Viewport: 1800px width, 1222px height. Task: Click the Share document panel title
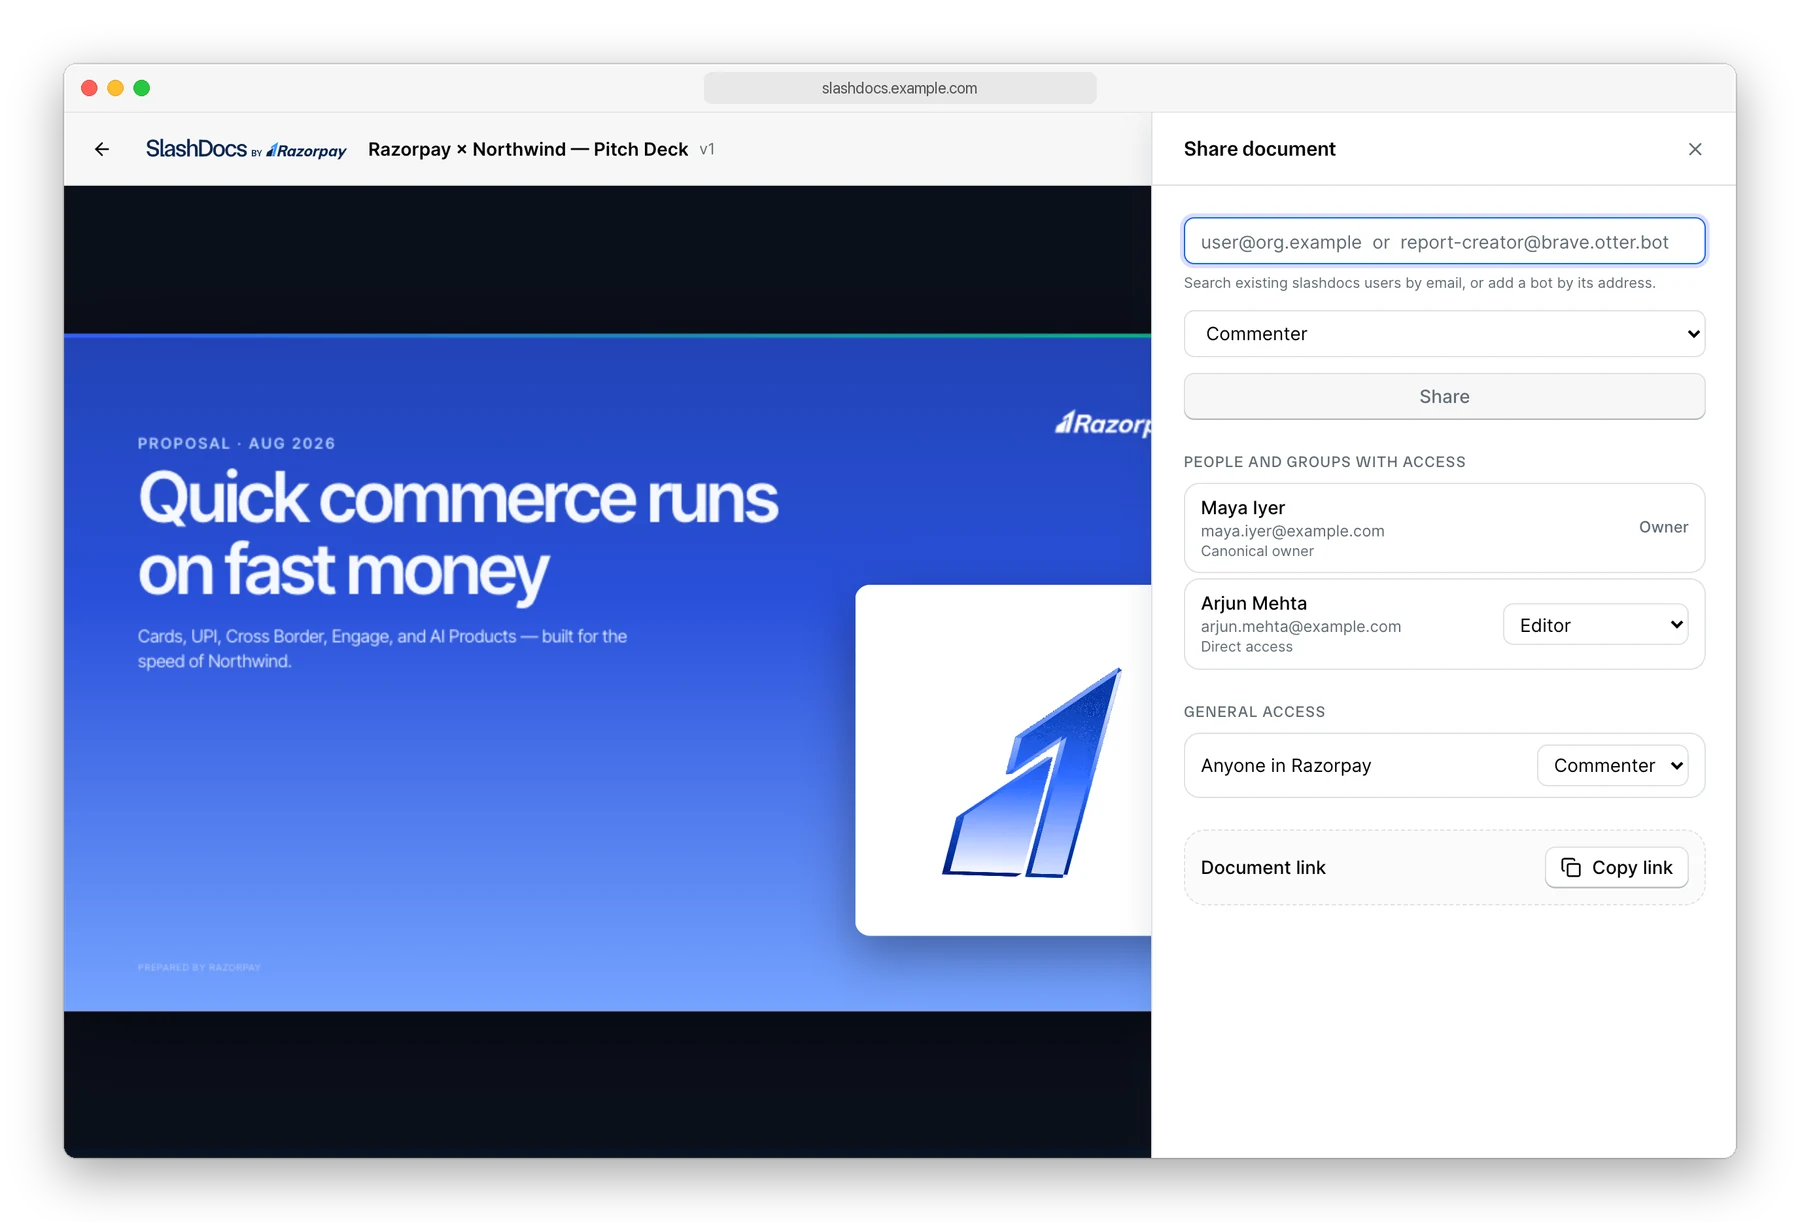(1259, 149)
